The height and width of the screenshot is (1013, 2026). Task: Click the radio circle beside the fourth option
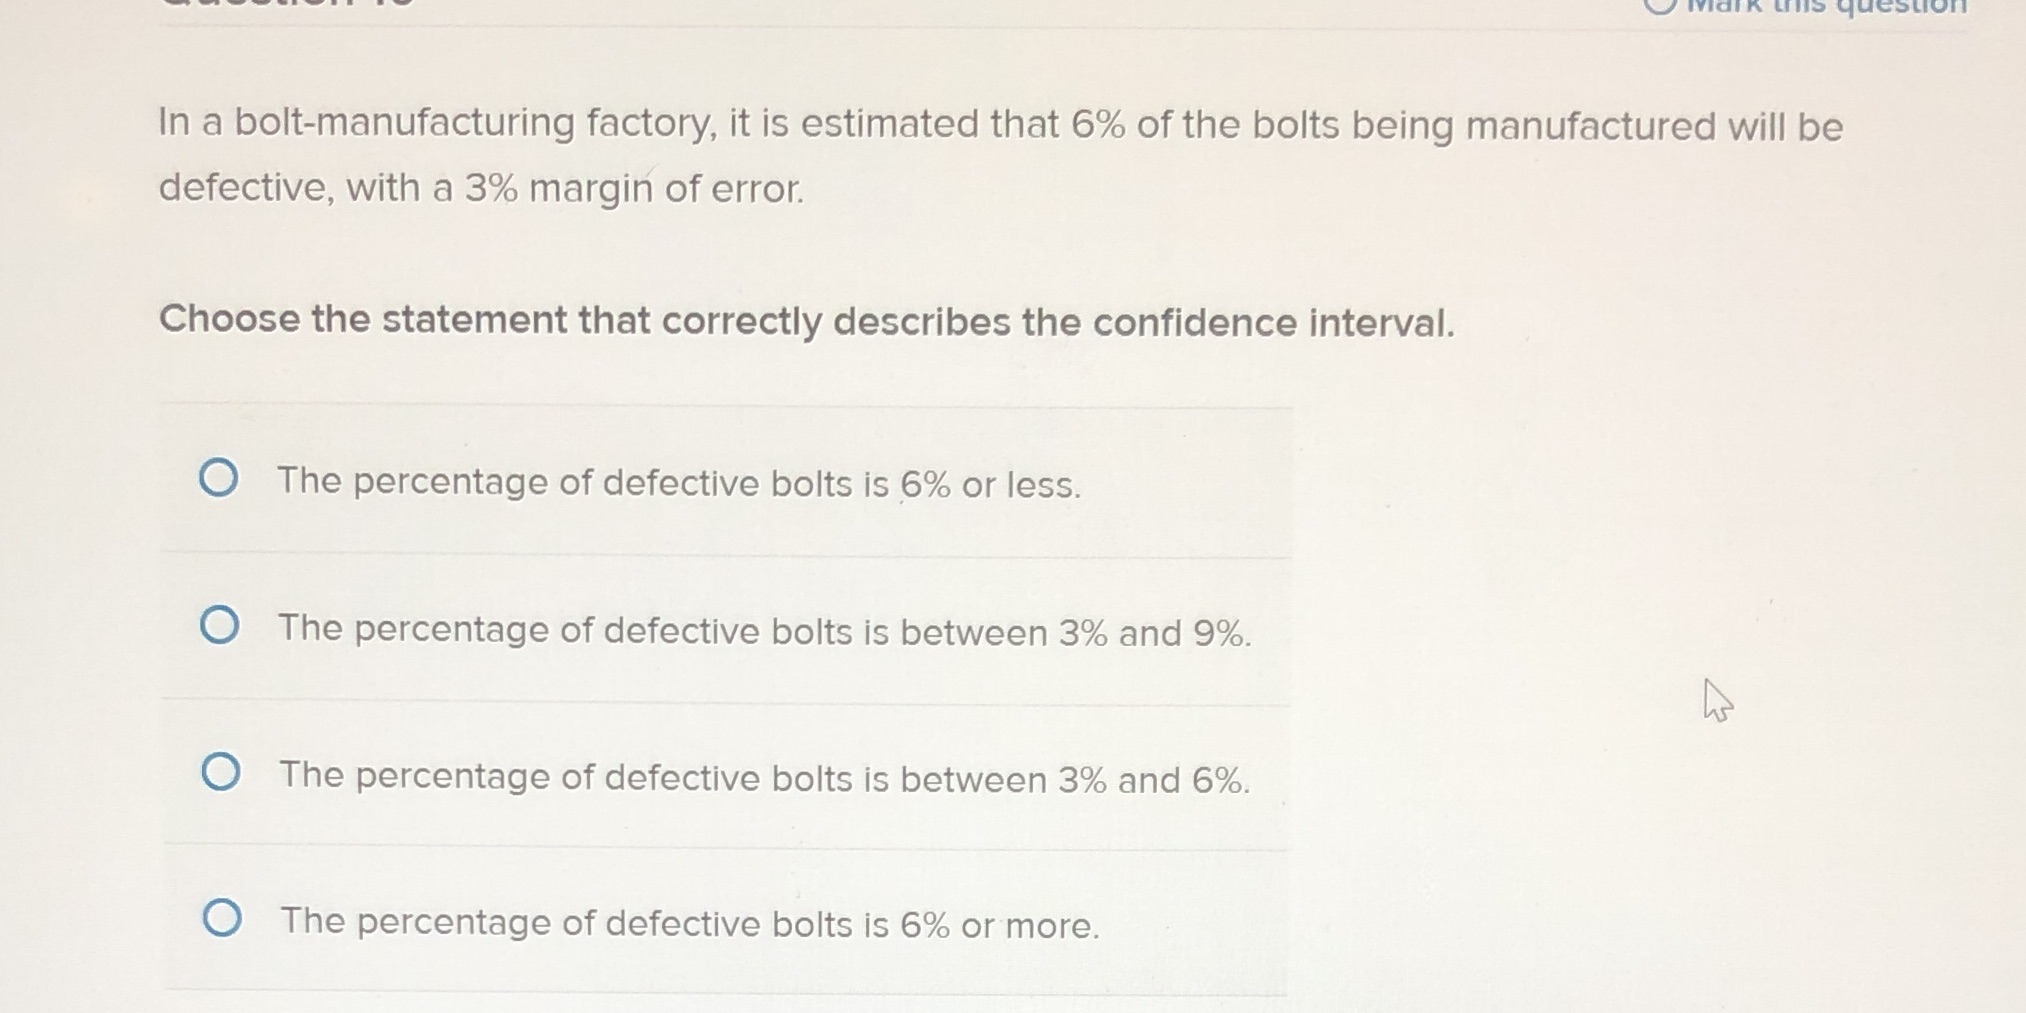tap(222, 918)
